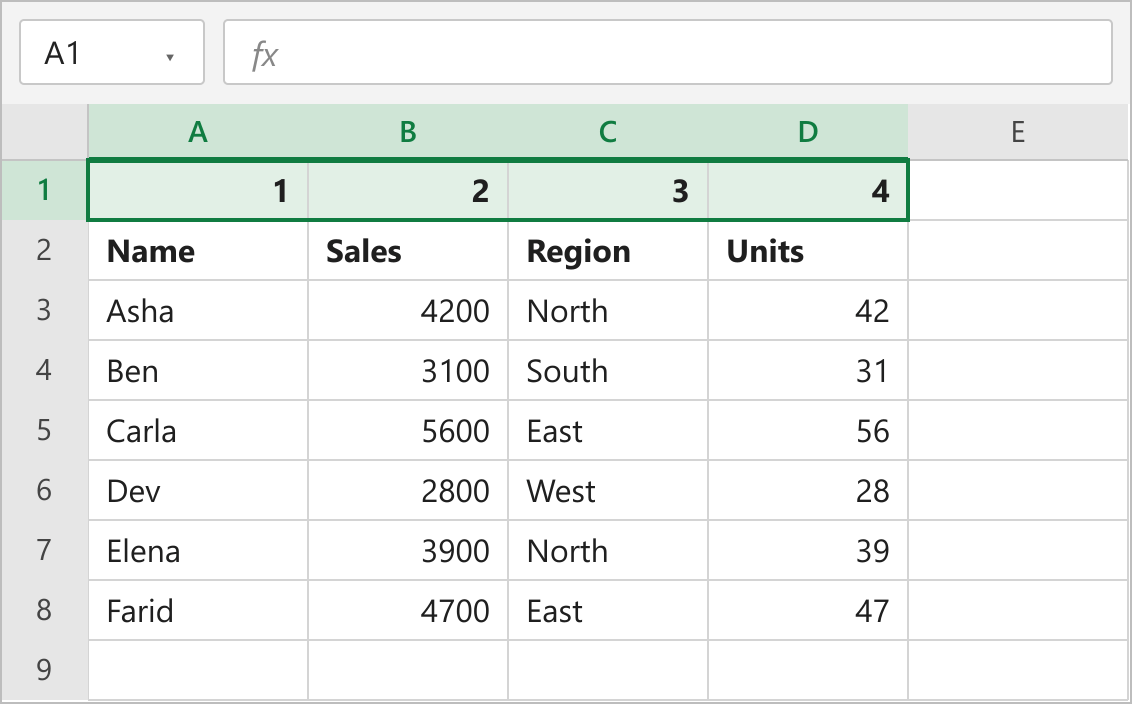
Task: Click cell A1 containing bold 1
Action: [x=198, y=190]
